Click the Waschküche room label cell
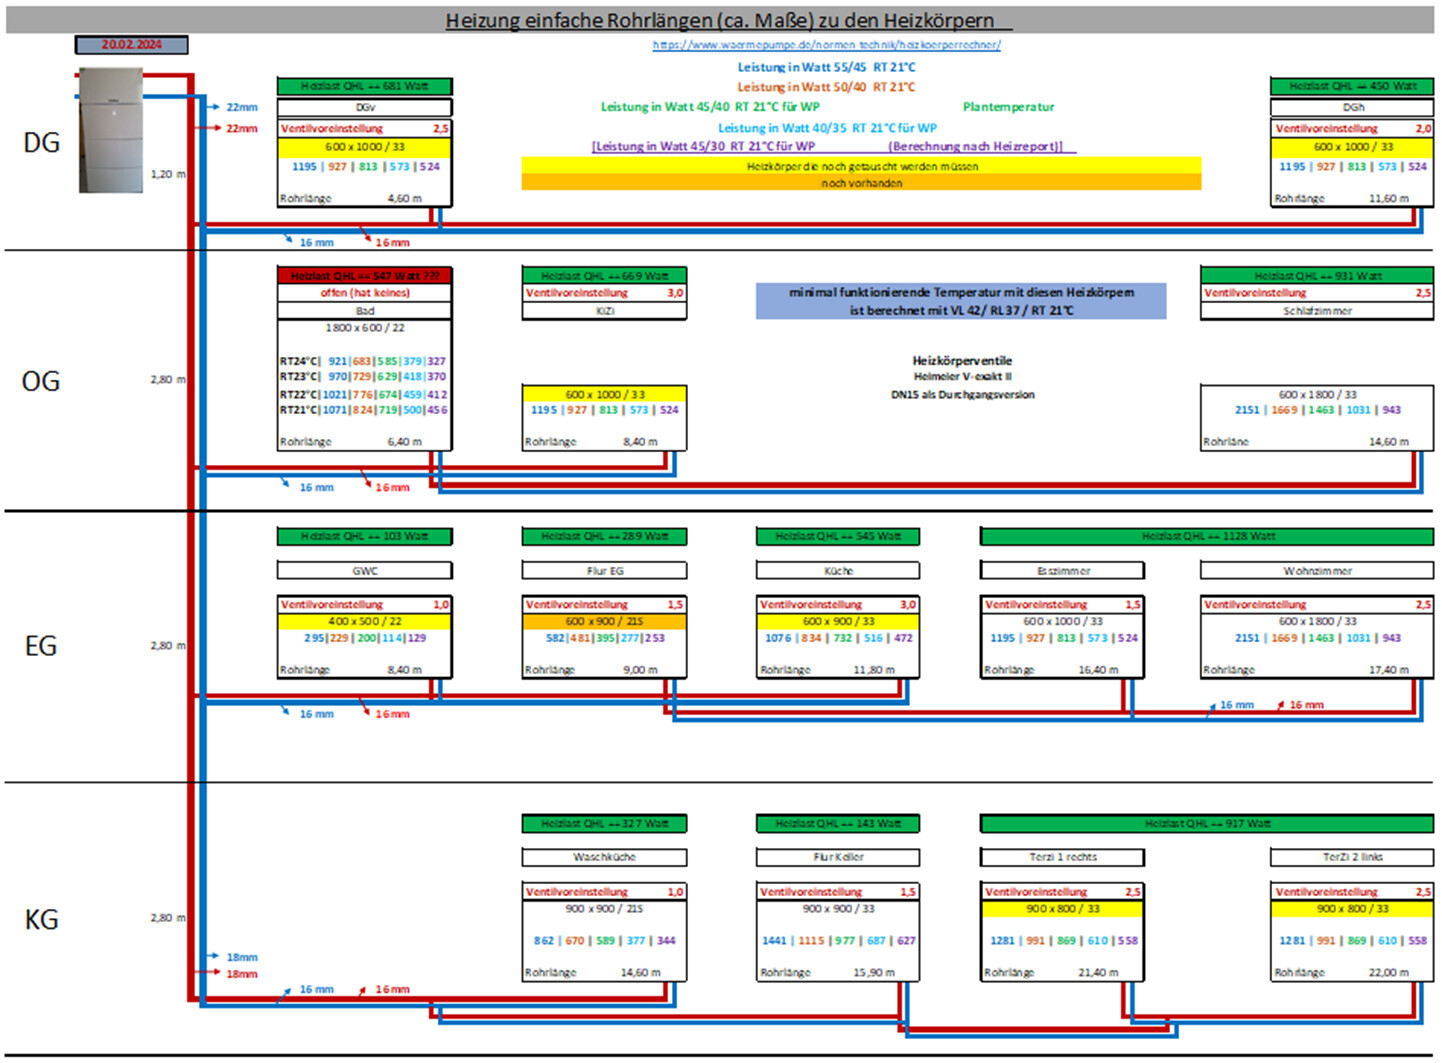The width and height of the screenshot is (1442, 1063). pyautogui.click(x=604, y=857)
